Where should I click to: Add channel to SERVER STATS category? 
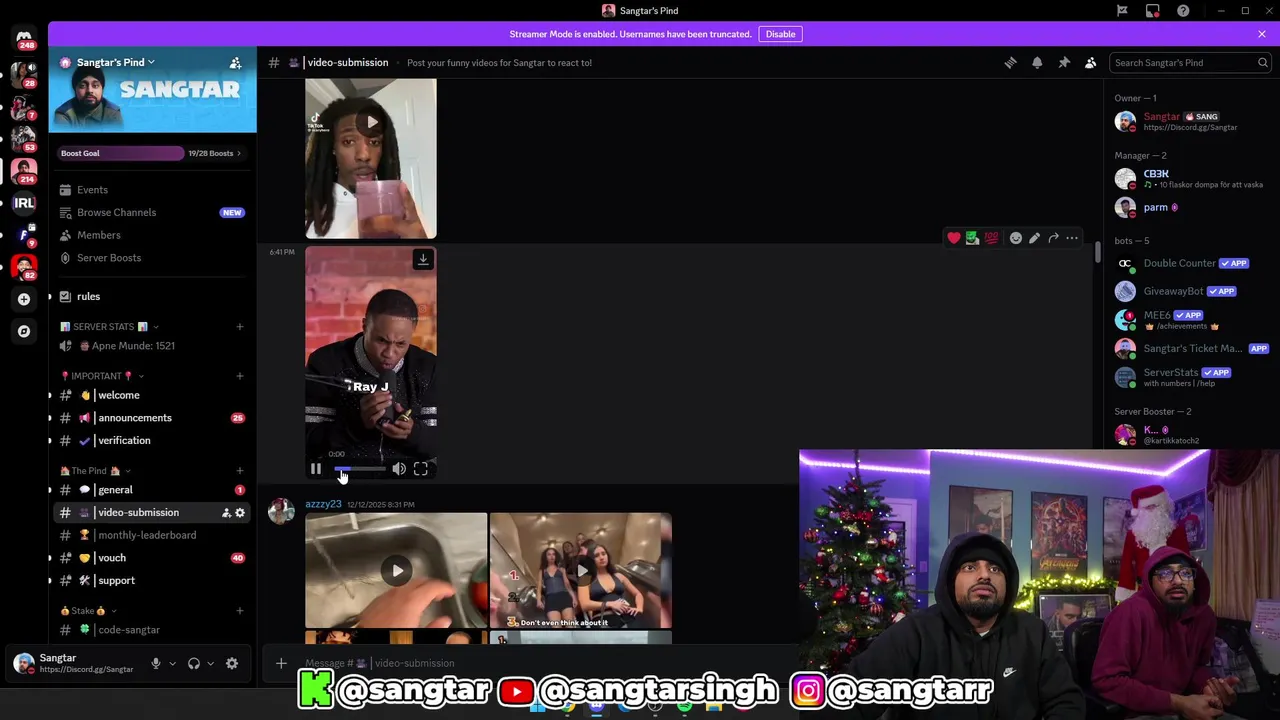[x=240, y=327]
